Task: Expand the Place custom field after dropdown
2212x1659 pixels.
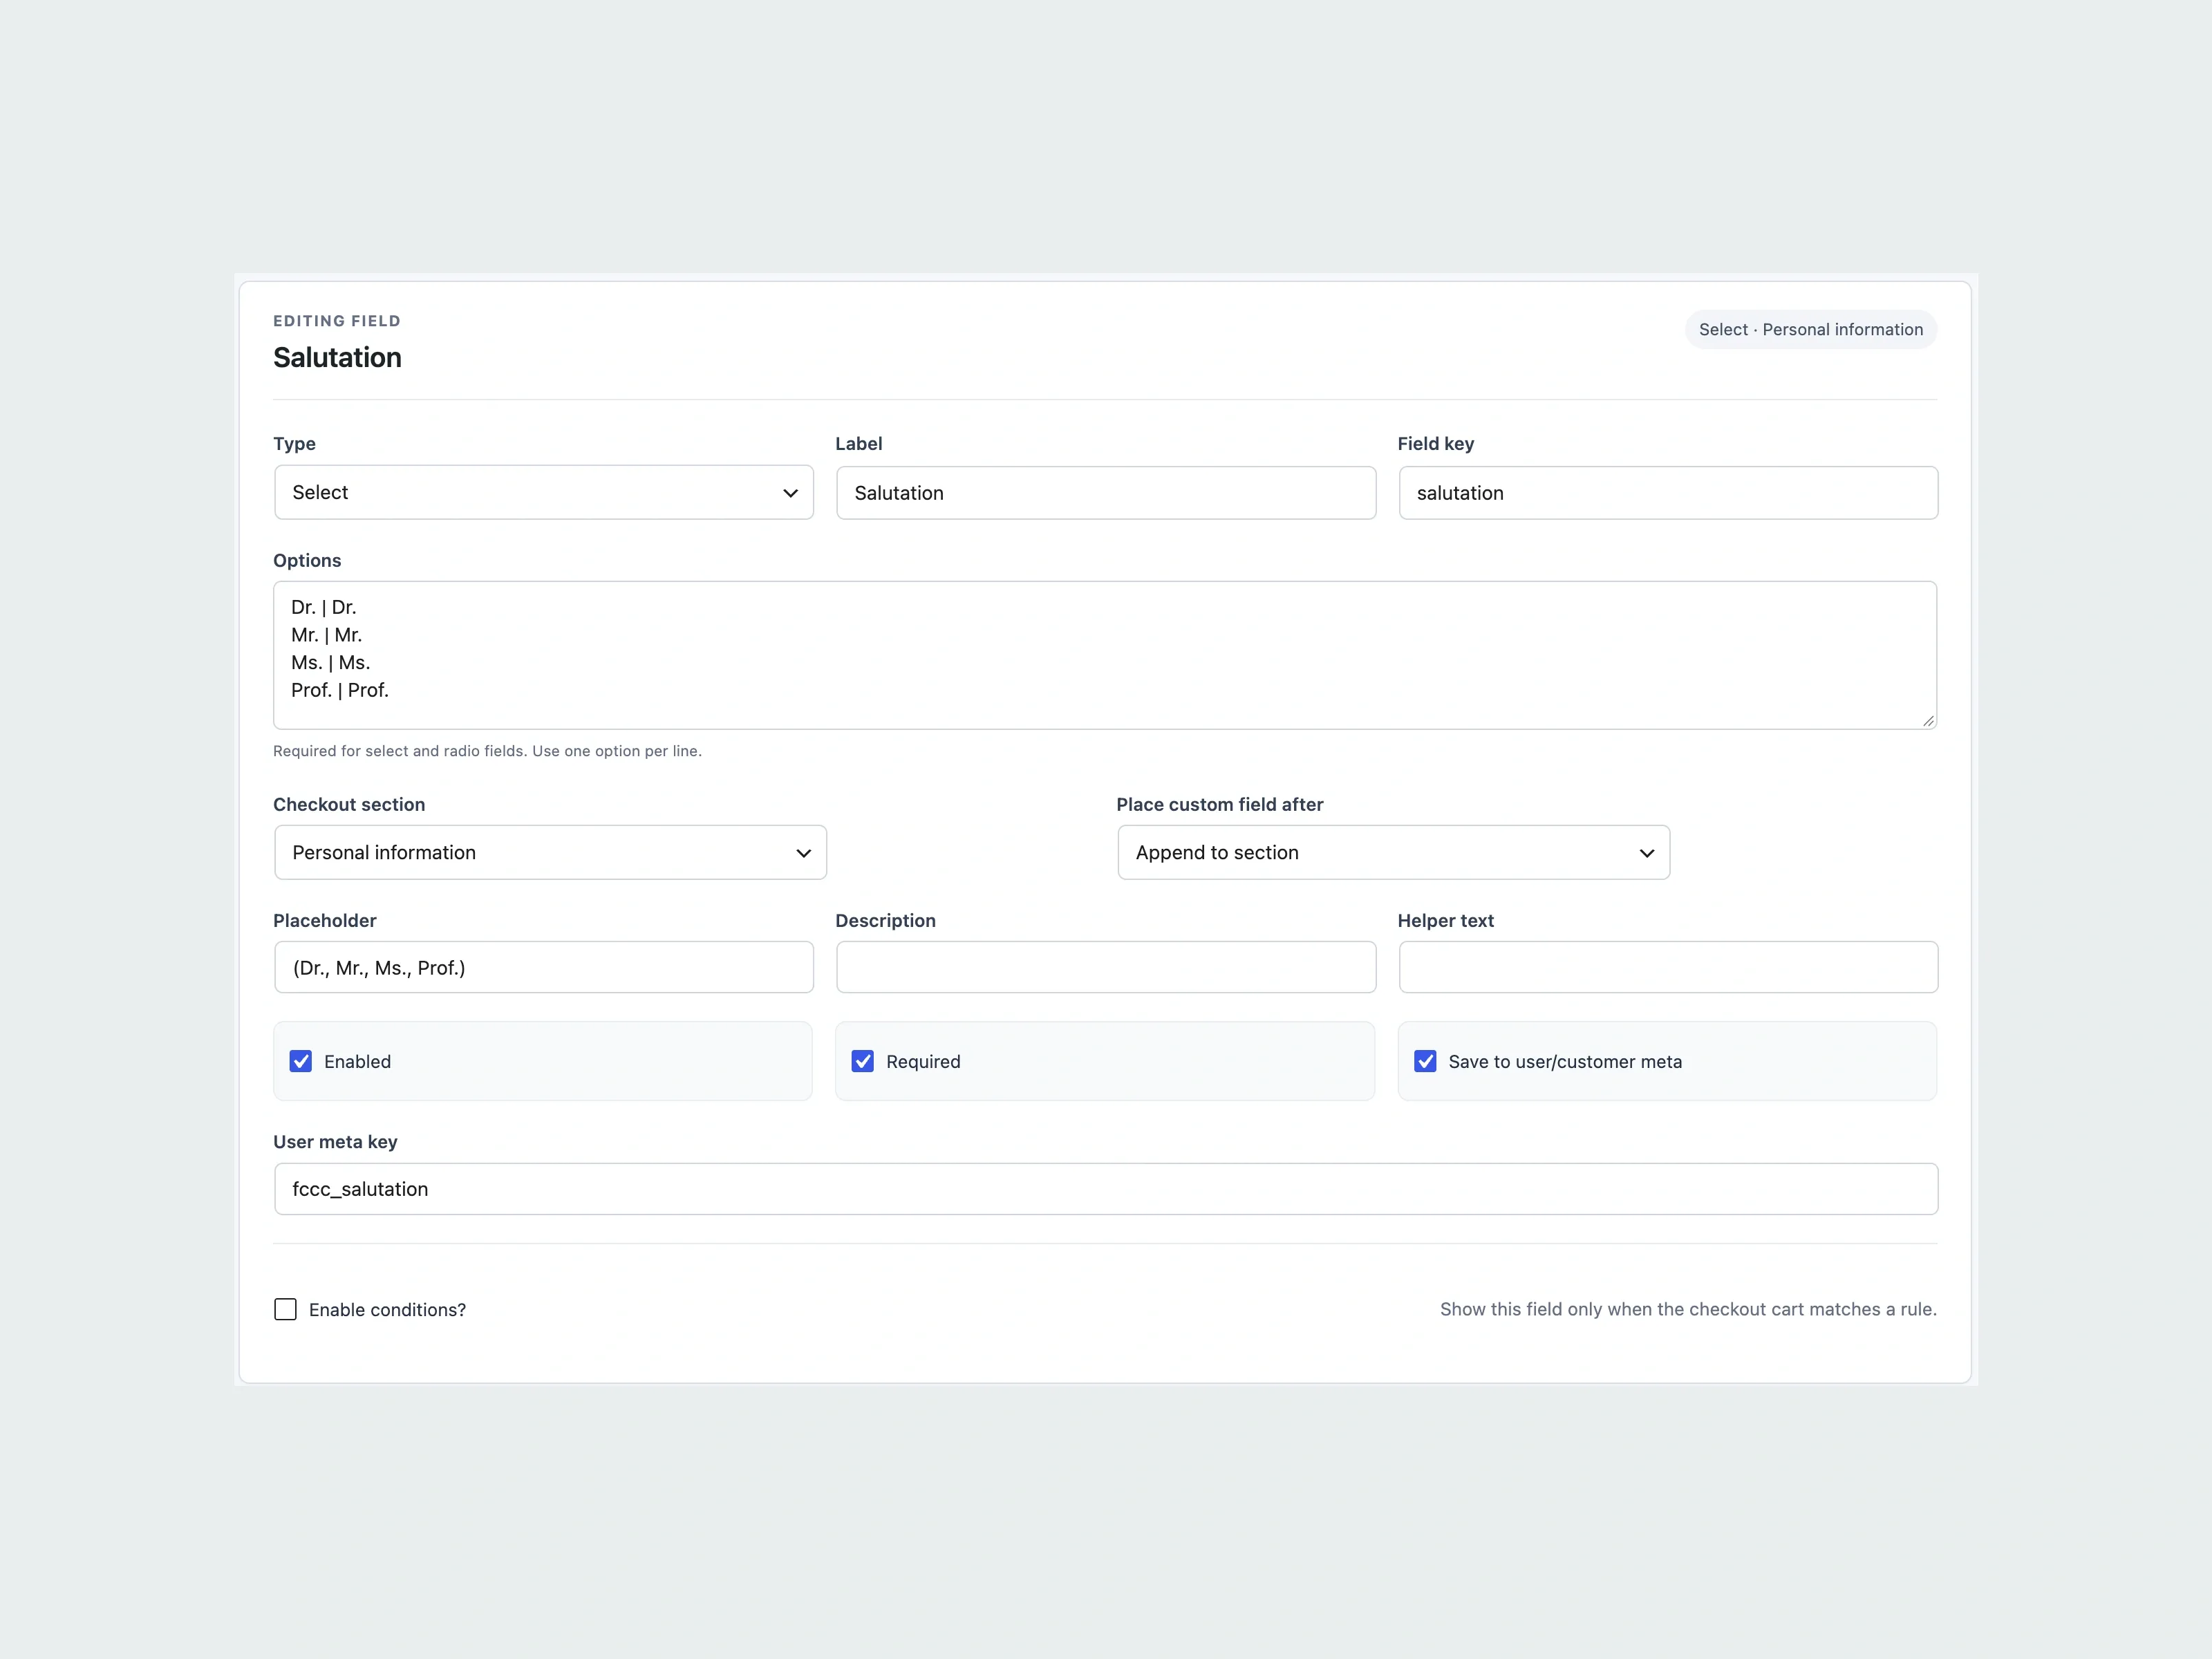Action: (1393, 852)
